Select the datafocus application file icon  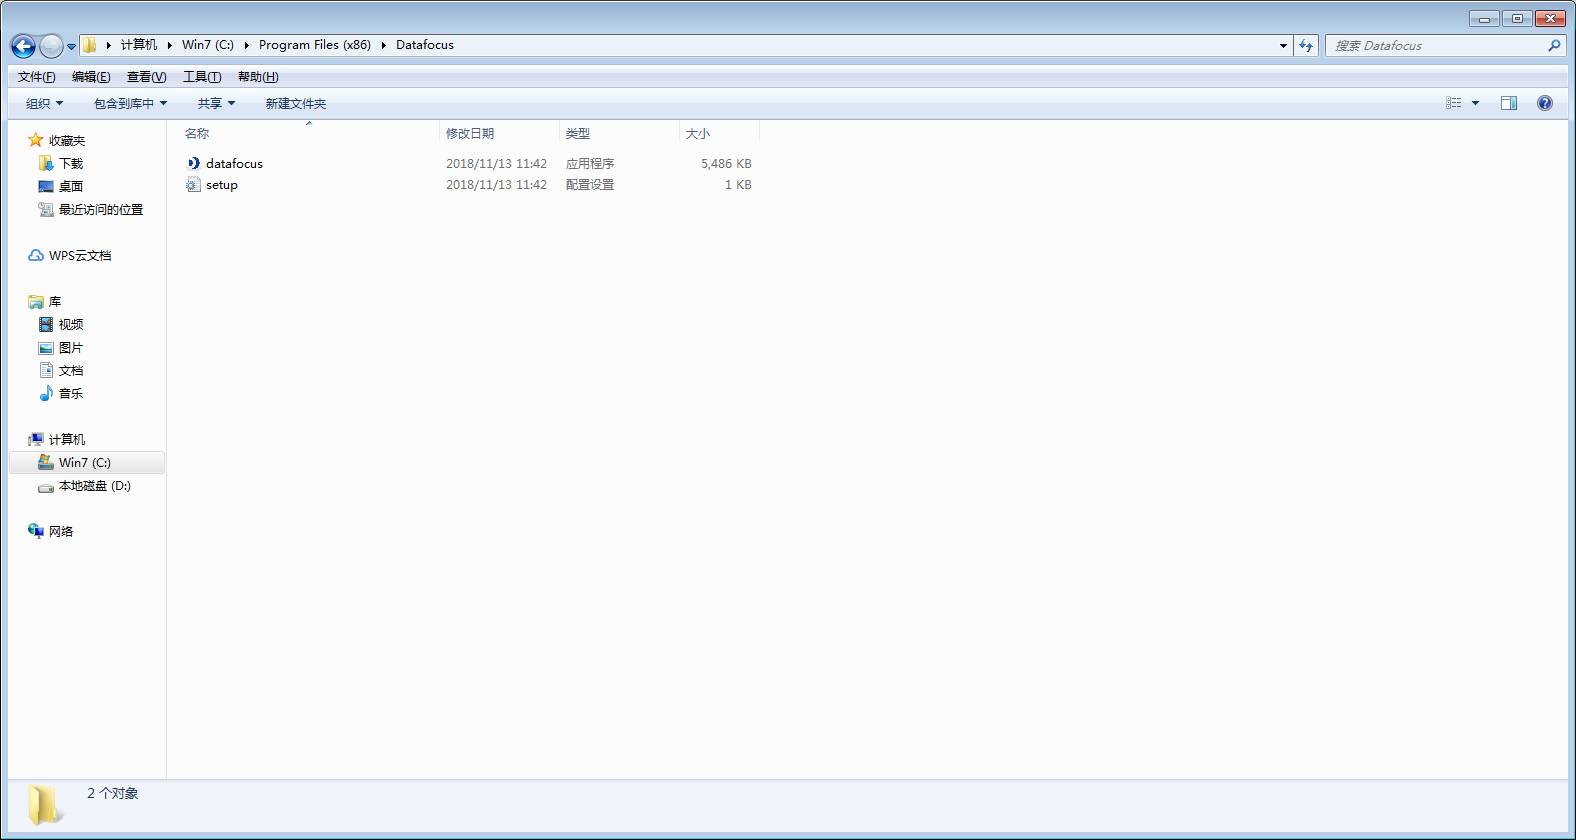pyautogui.click(x=193, y=163)
